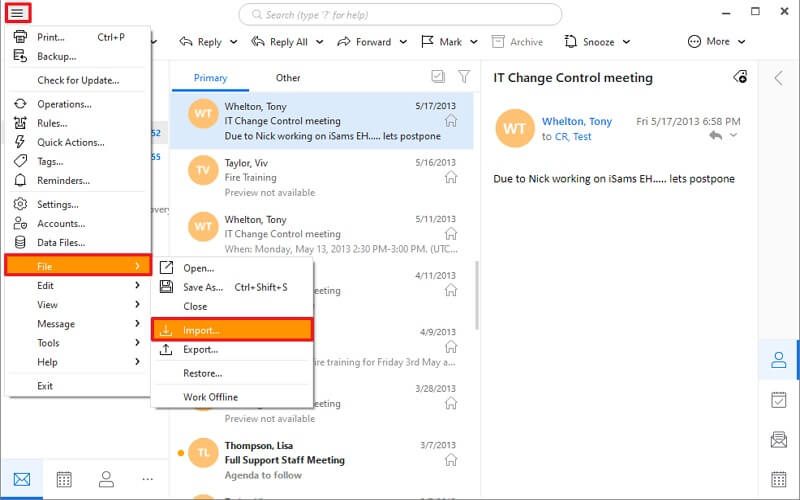Image resolution: width=800 pixels, height=500 pixels.
Task: Open Taylor, Viv Fire Training email
Action: coord(322,177)
